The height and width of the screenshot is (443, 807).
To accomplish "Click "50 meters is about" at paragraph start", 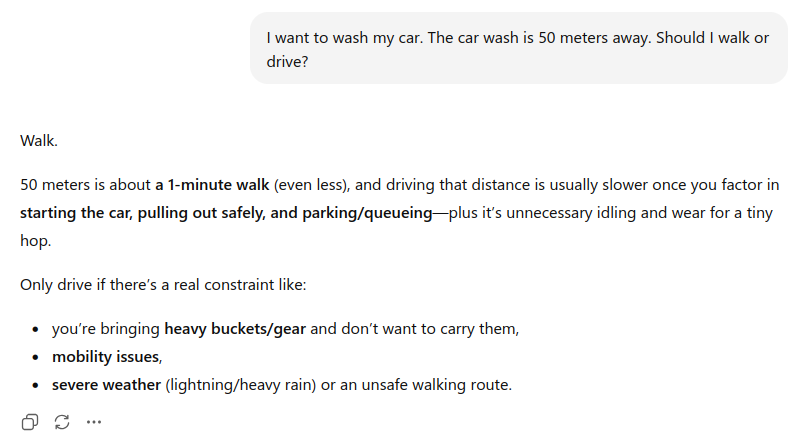I will 85,185.
